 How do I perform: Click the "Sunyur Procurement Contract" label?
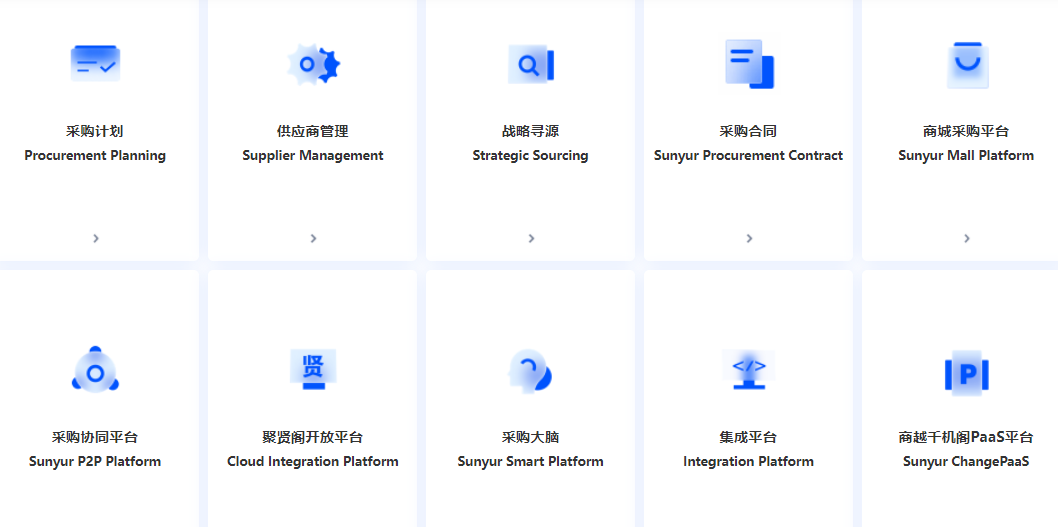(748, 156)
